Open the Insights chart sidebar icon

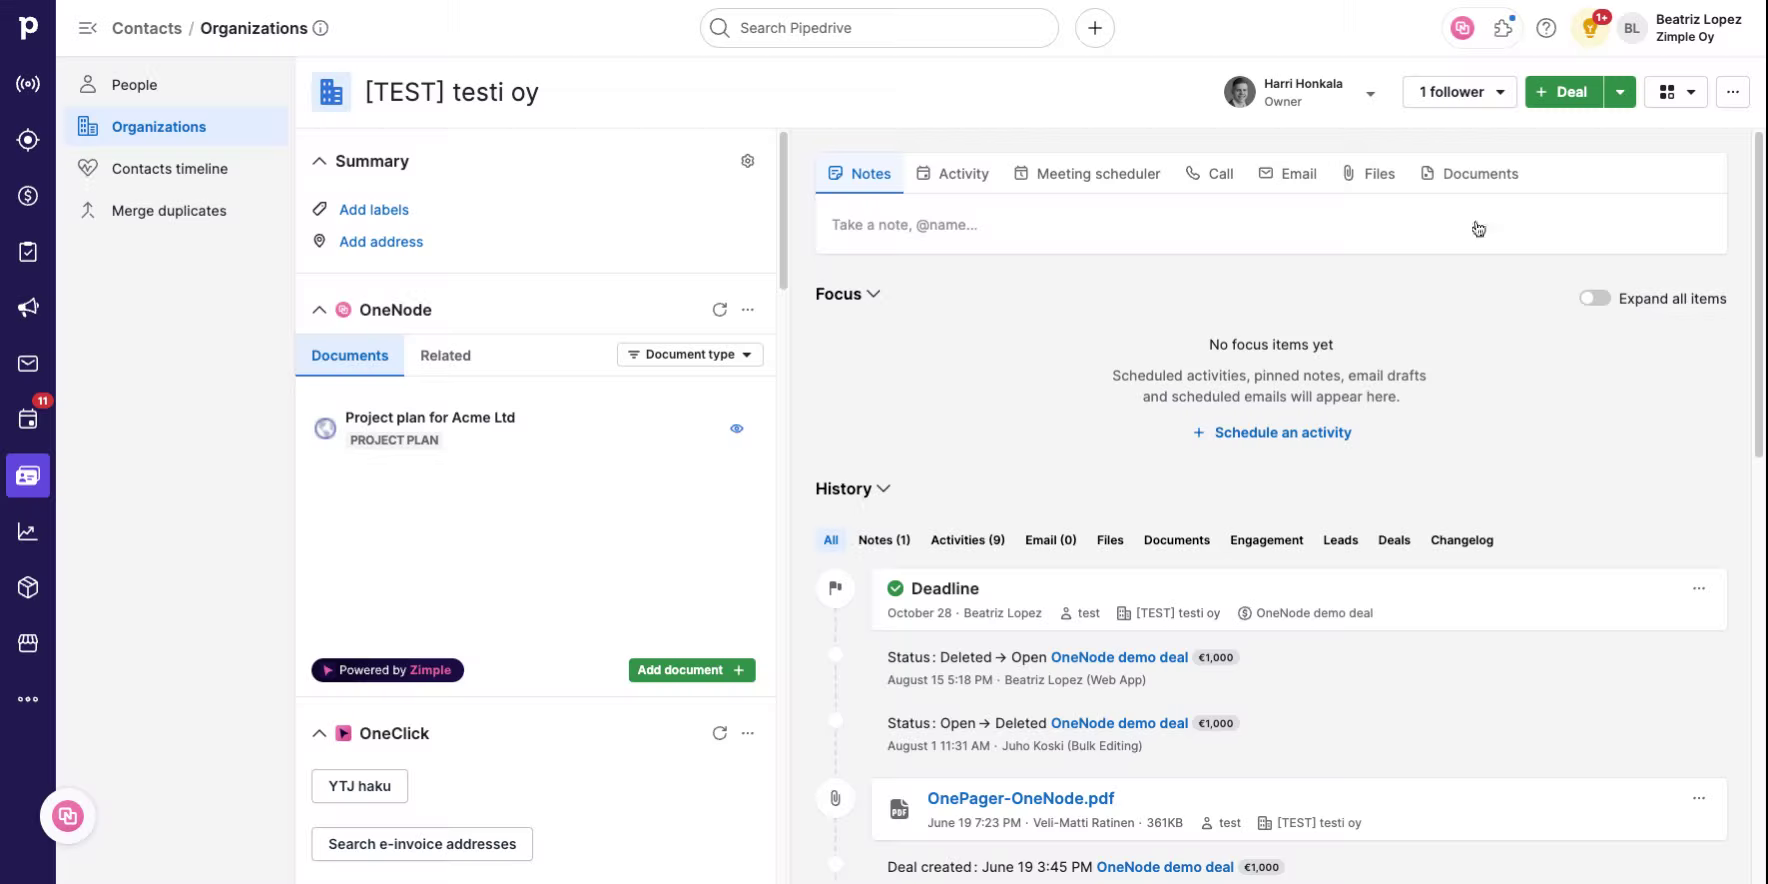(x=28, y=532)
